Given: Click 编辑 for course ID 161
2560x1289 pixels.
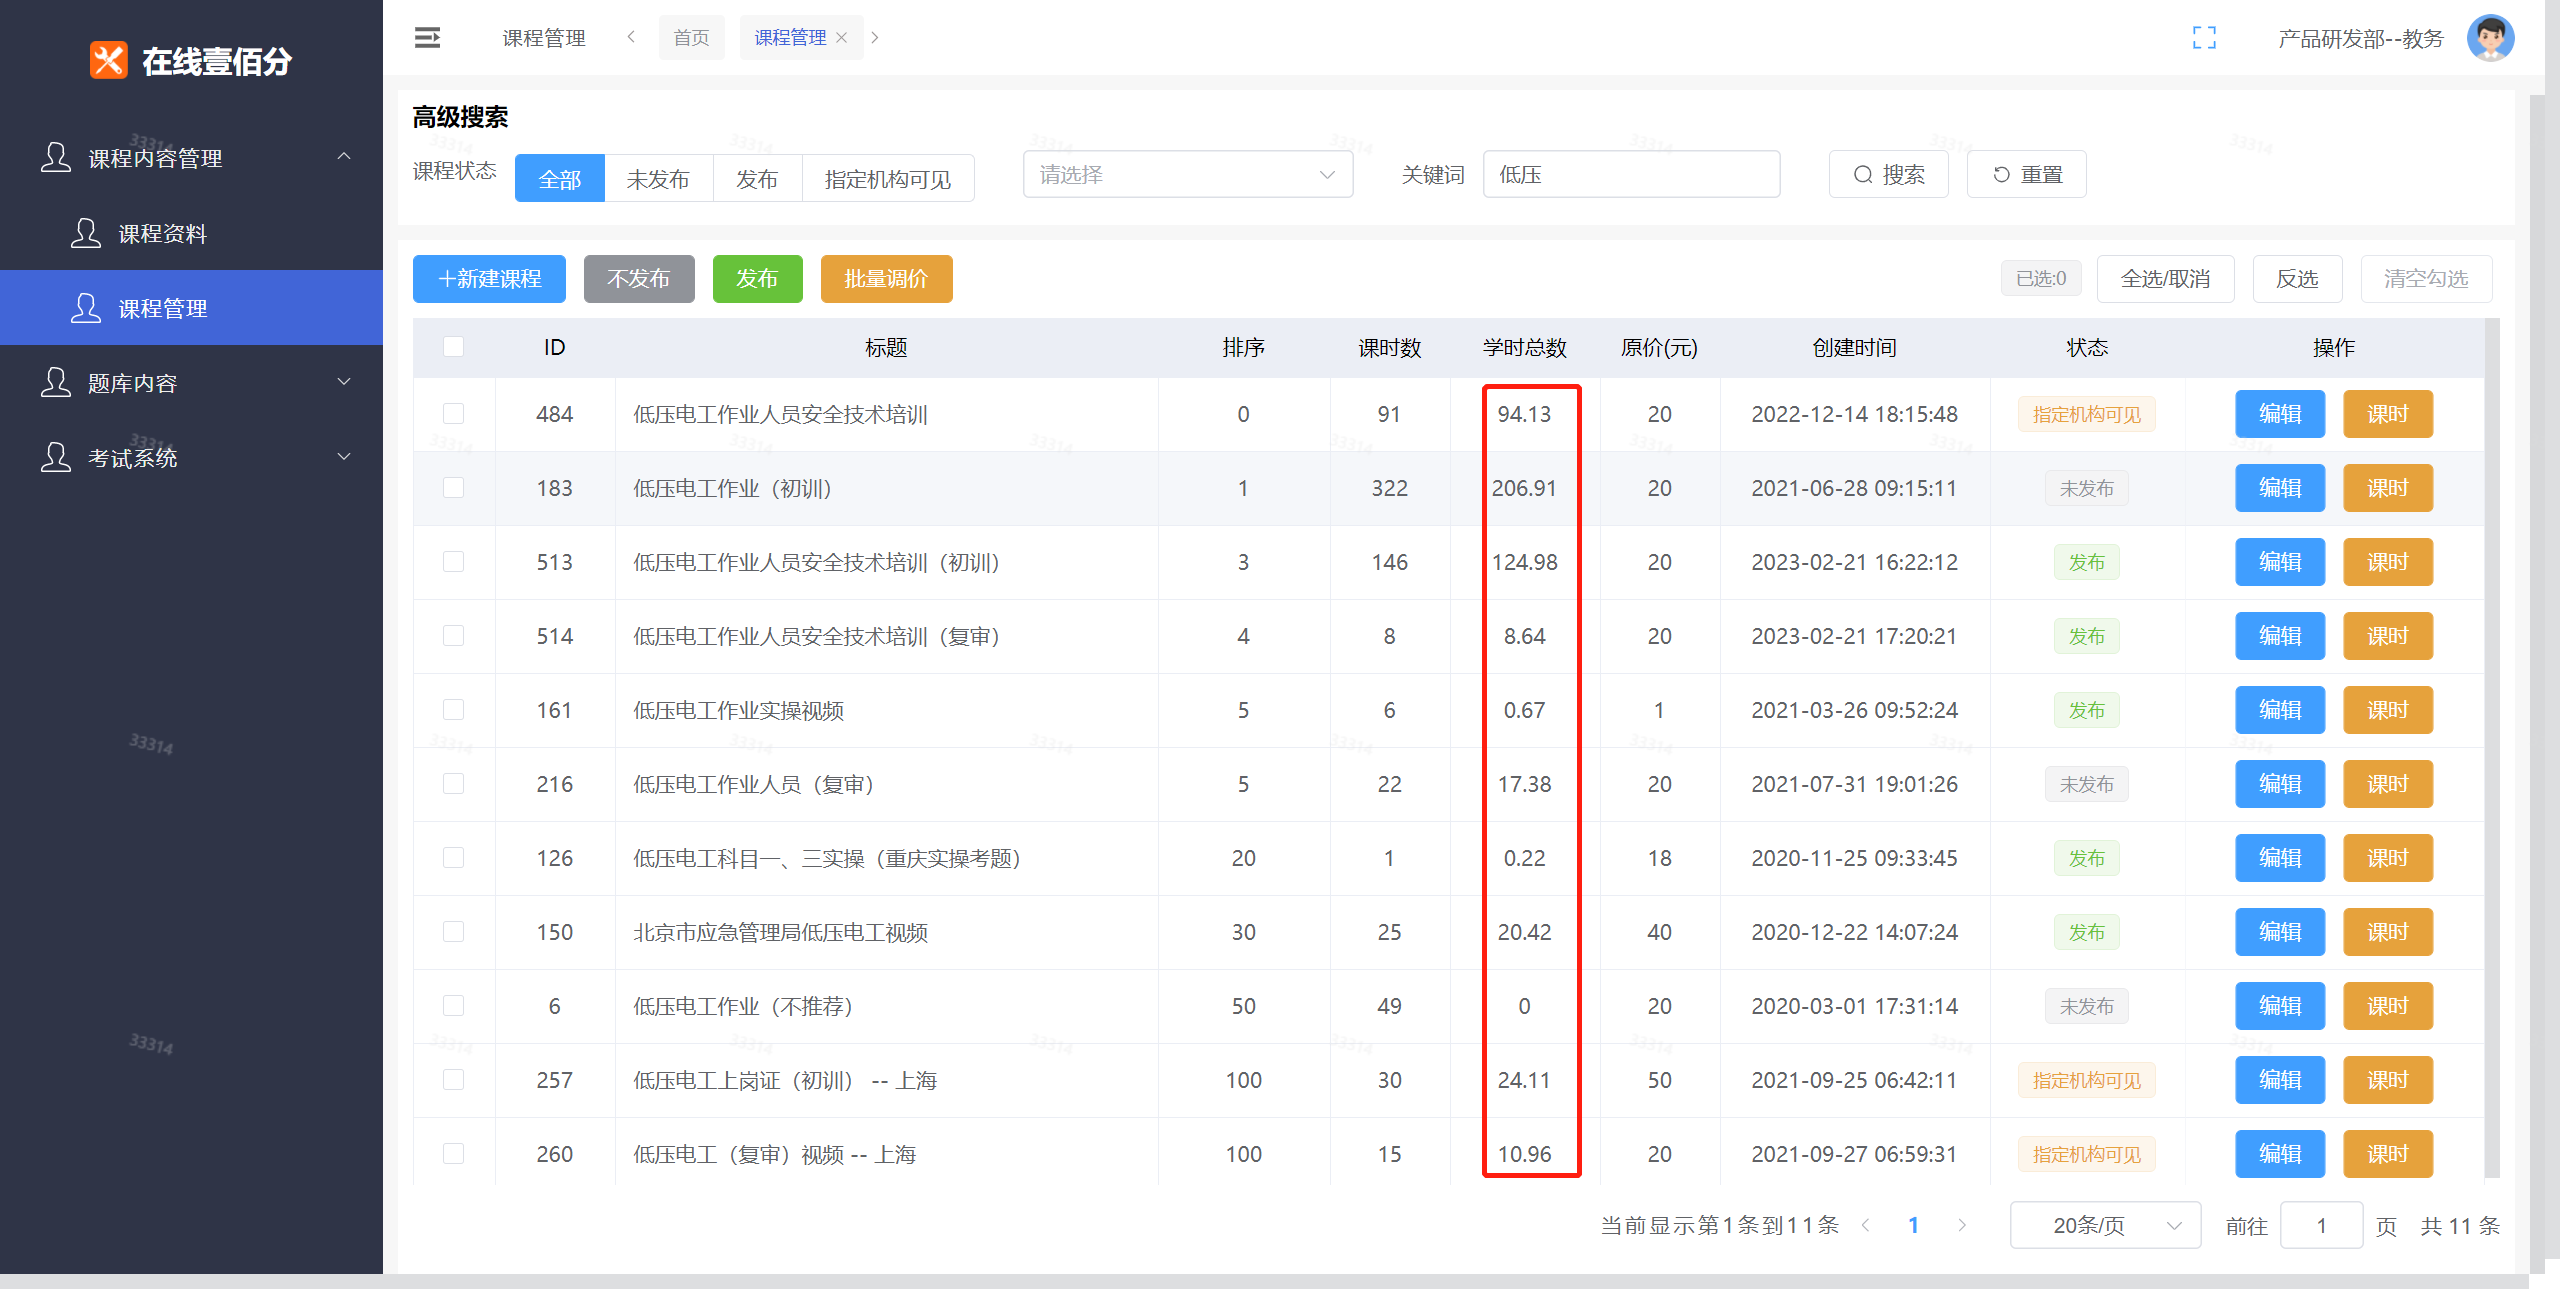Looking at the screenshot, I should click(x=2280, y=710).
